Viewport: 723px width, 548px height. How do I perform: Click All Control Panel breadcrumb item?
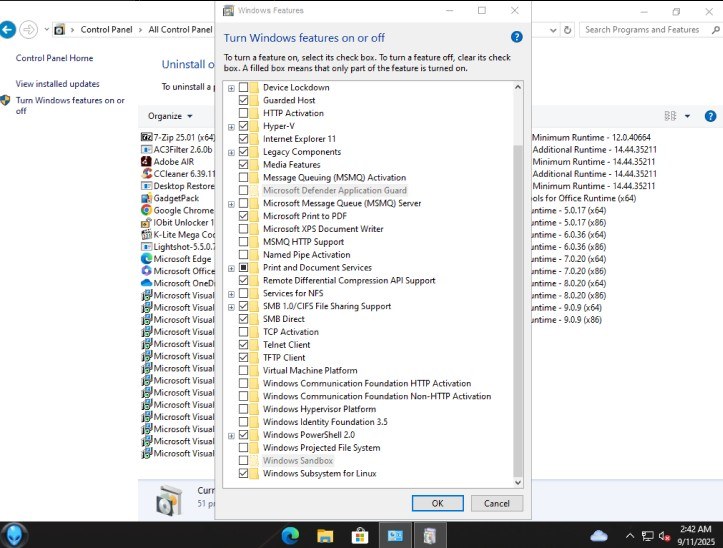180,30
